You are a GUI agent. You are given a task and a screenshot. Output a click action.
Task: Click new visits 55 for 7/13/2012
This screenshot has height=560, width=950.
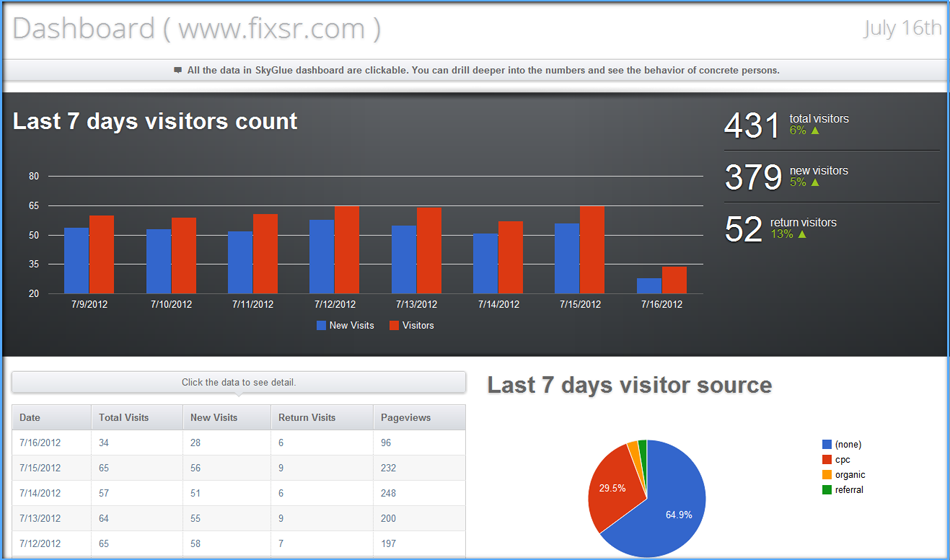195,519
